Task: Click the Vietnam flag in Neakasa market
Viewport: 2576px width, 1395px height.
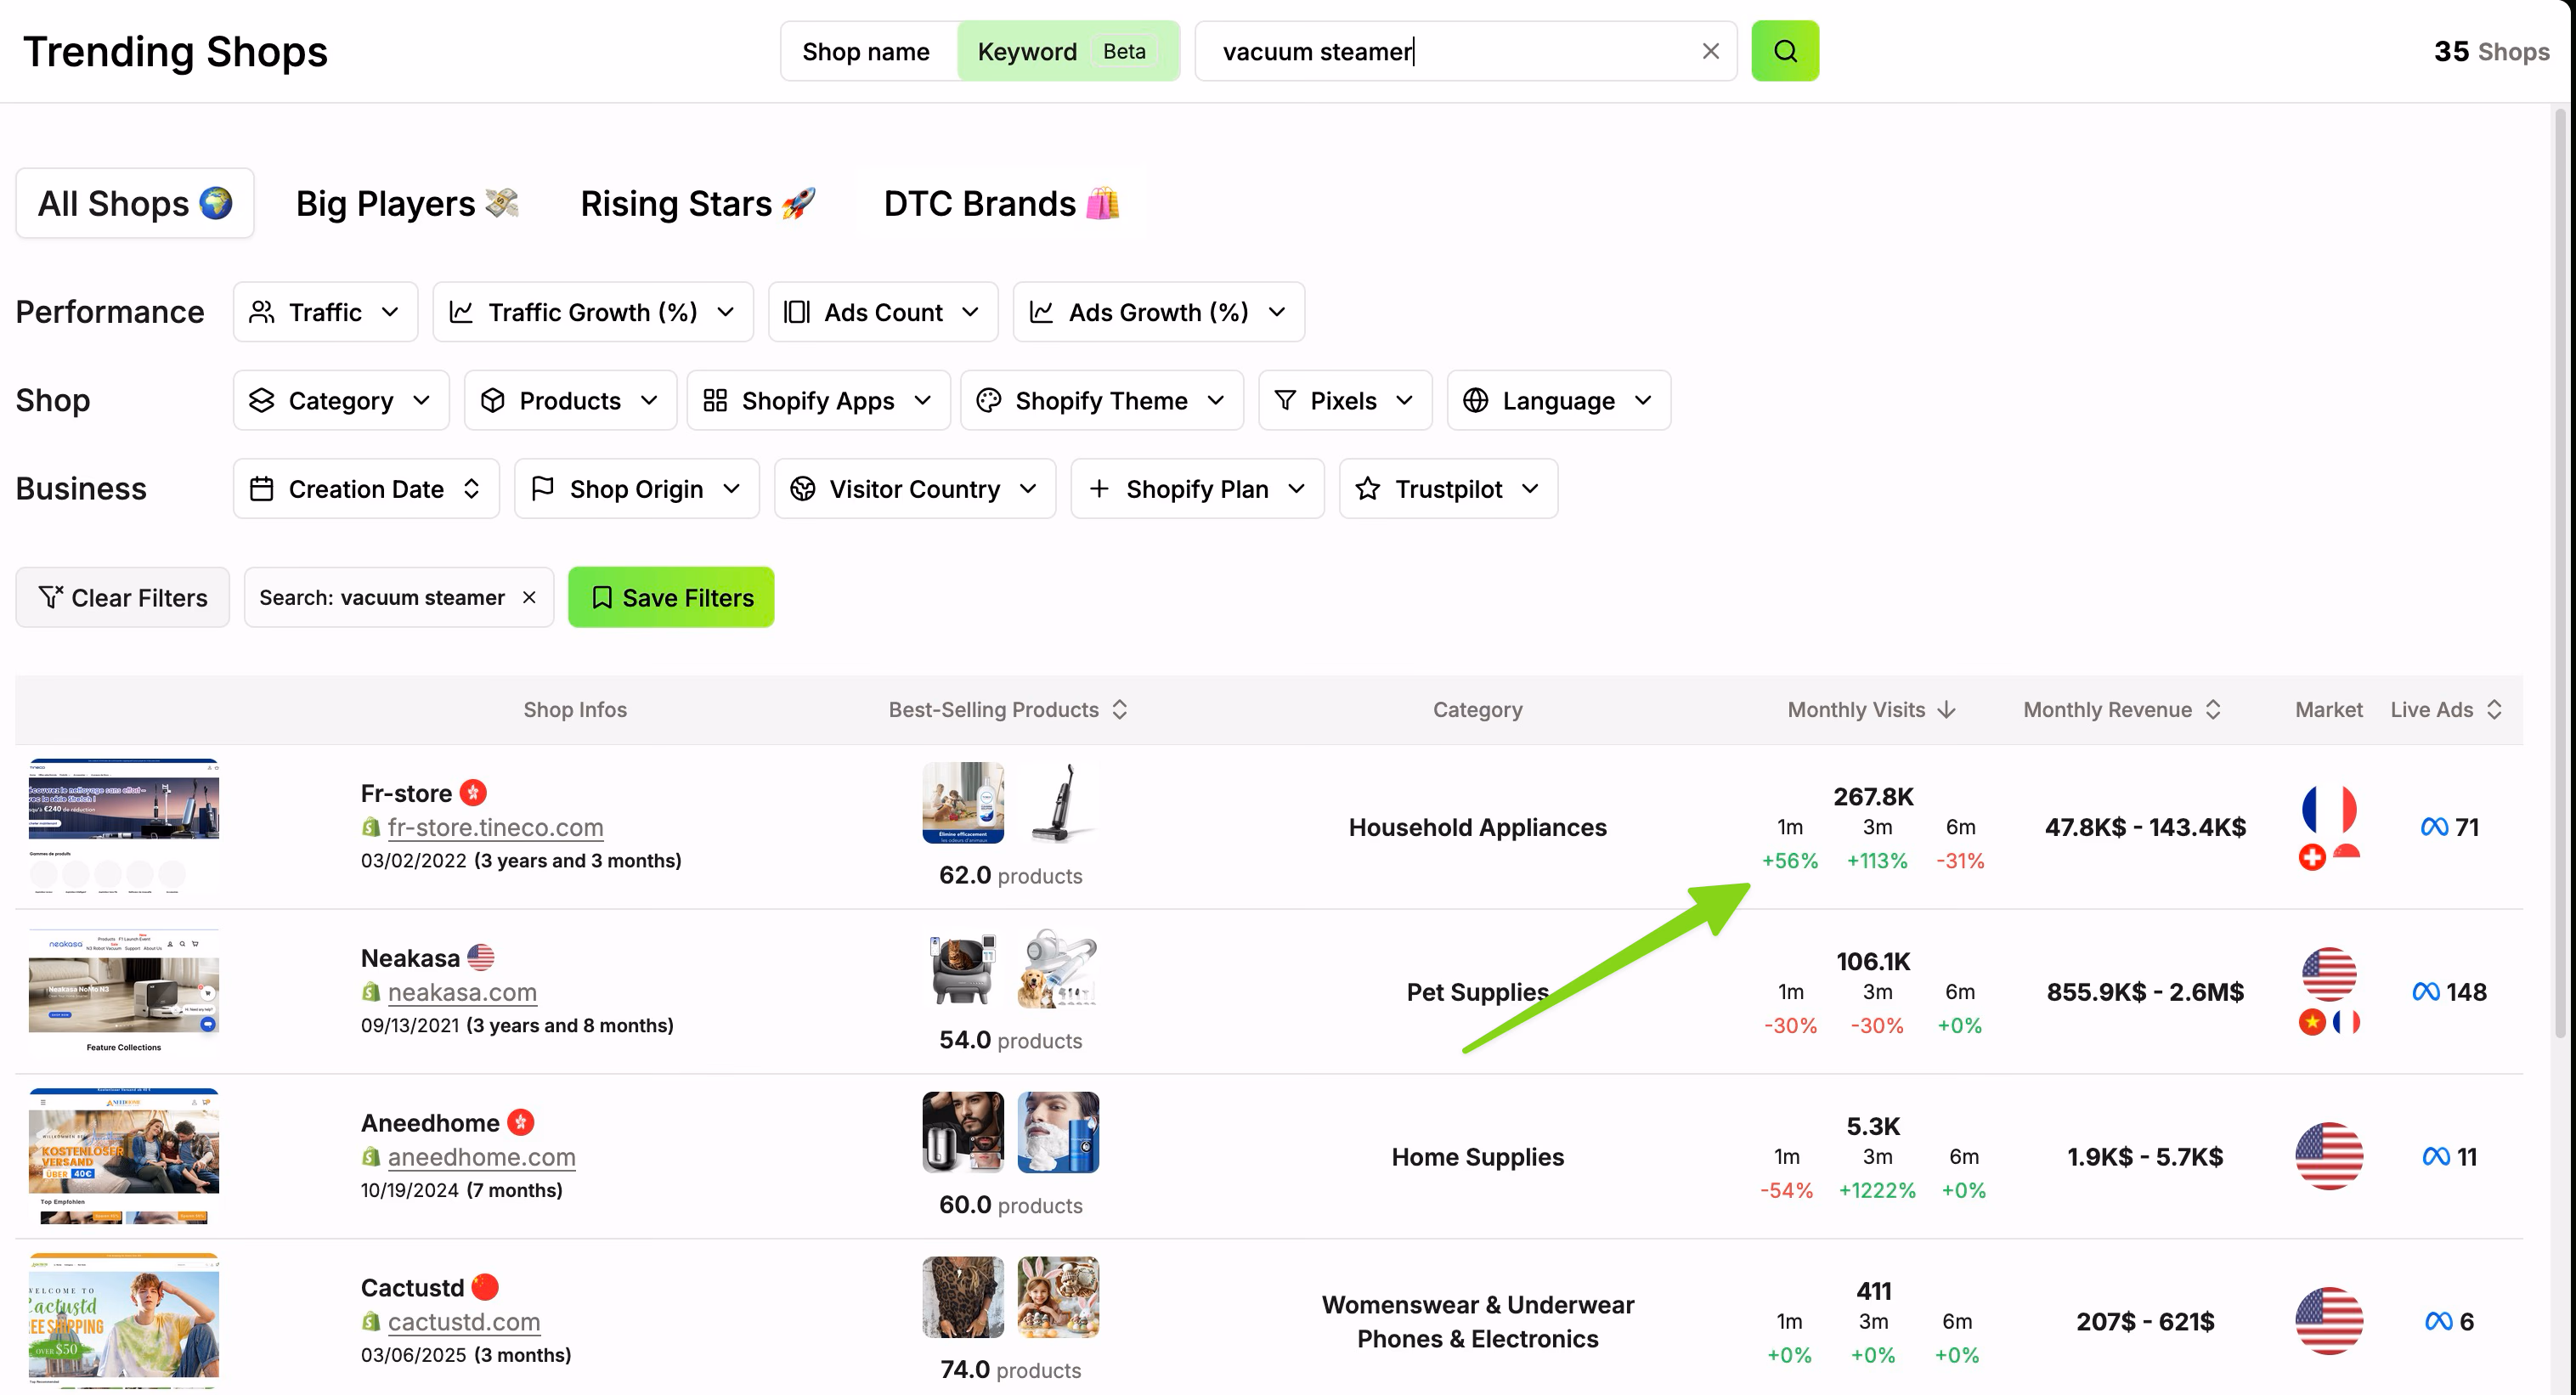Action: click(2312, 1022)
